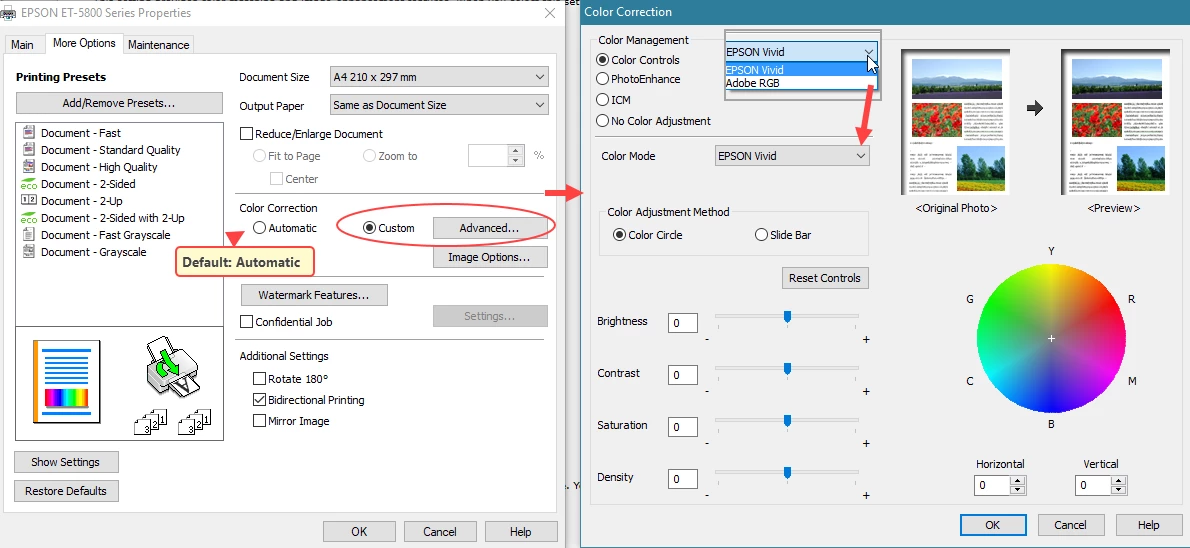Check the Rotate 180° option
Screen dimensions: 1190x548
click(x=260, y=379)
